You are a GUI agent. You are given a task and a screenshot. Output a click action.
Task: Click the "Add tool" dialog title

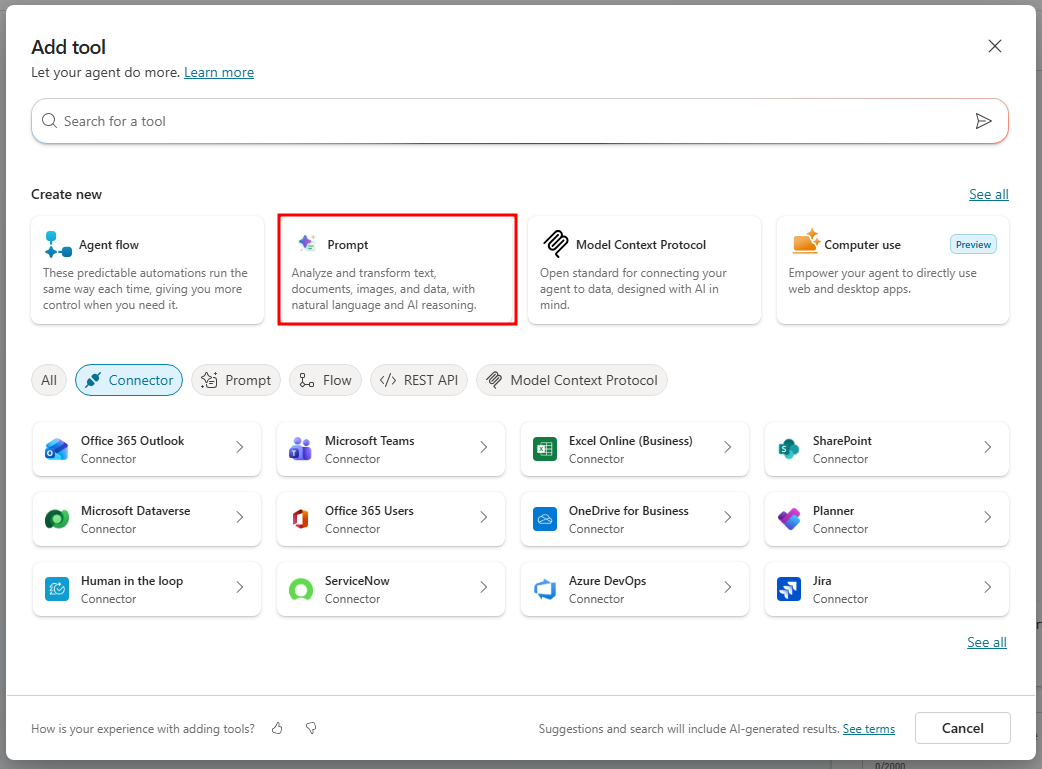(x=68, y=47)
